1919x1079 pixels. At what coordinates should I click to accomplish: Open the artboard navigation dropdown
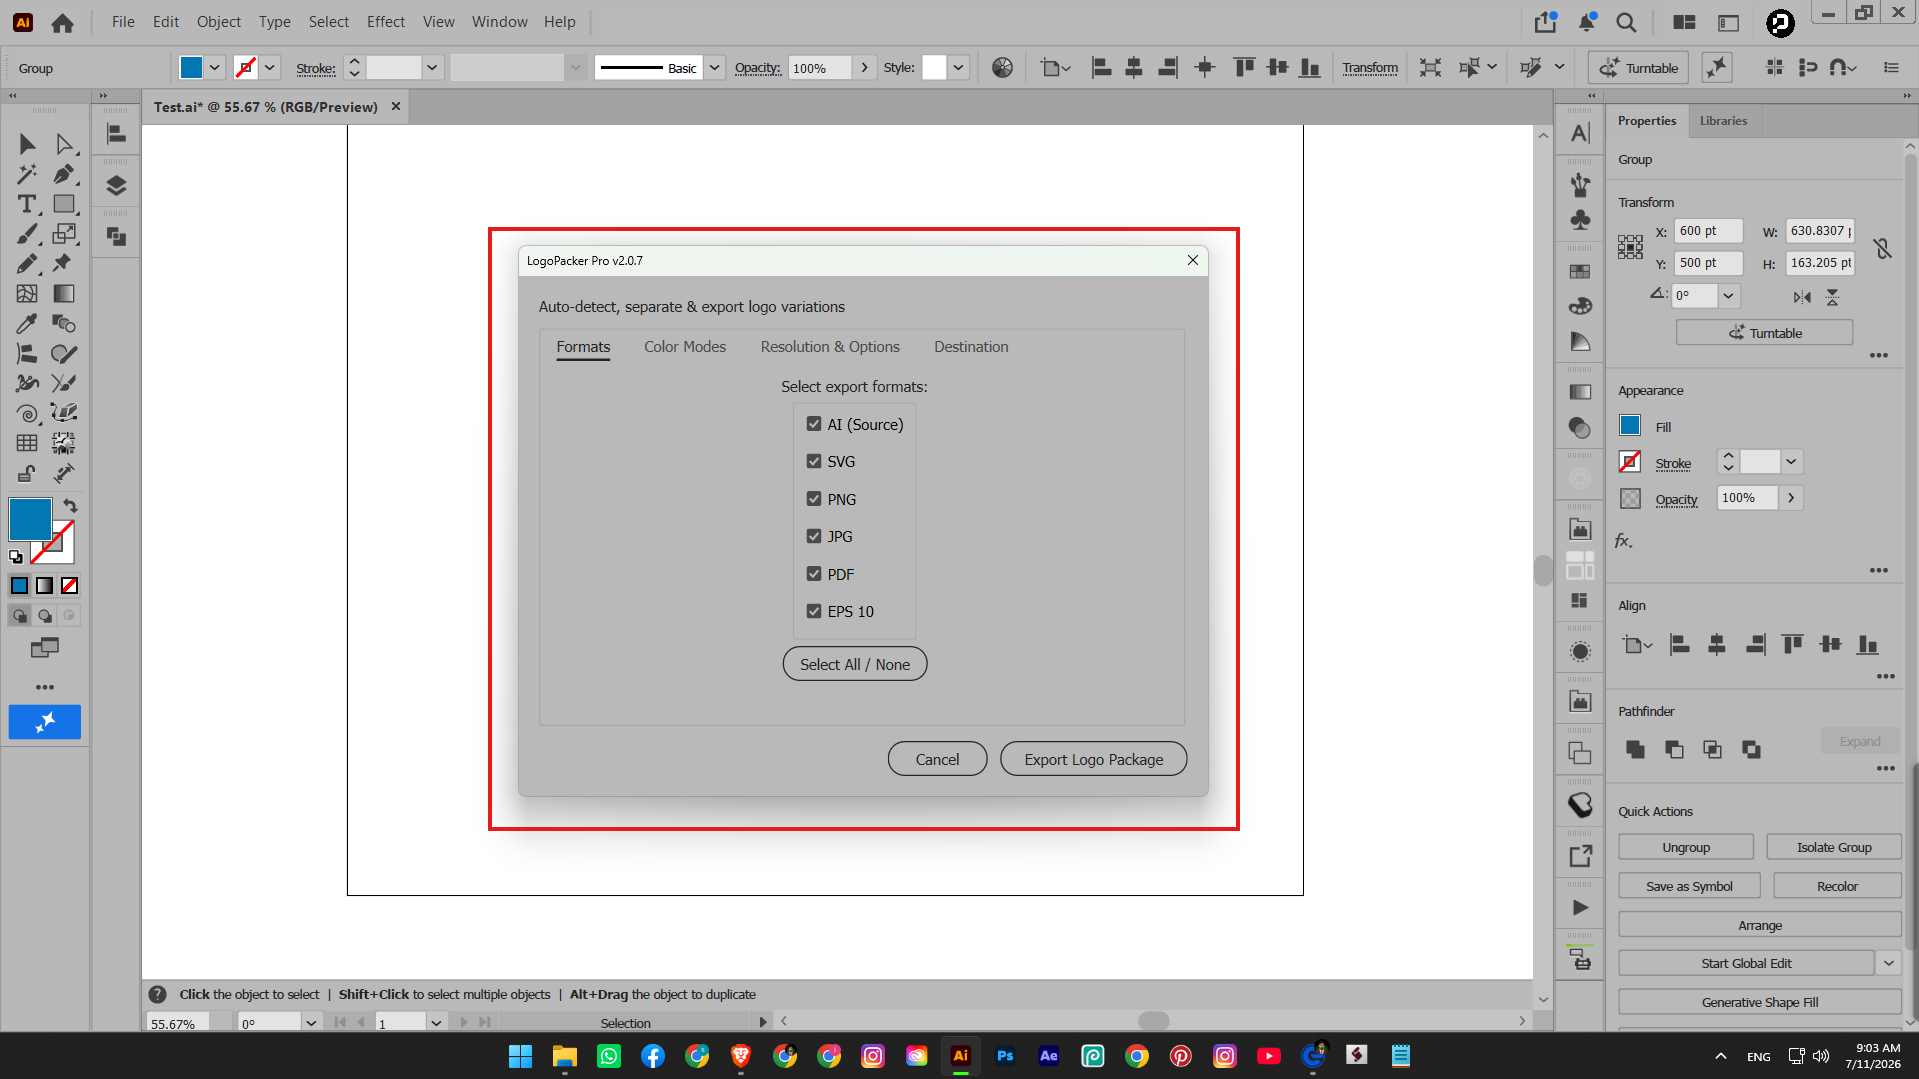436,1022
